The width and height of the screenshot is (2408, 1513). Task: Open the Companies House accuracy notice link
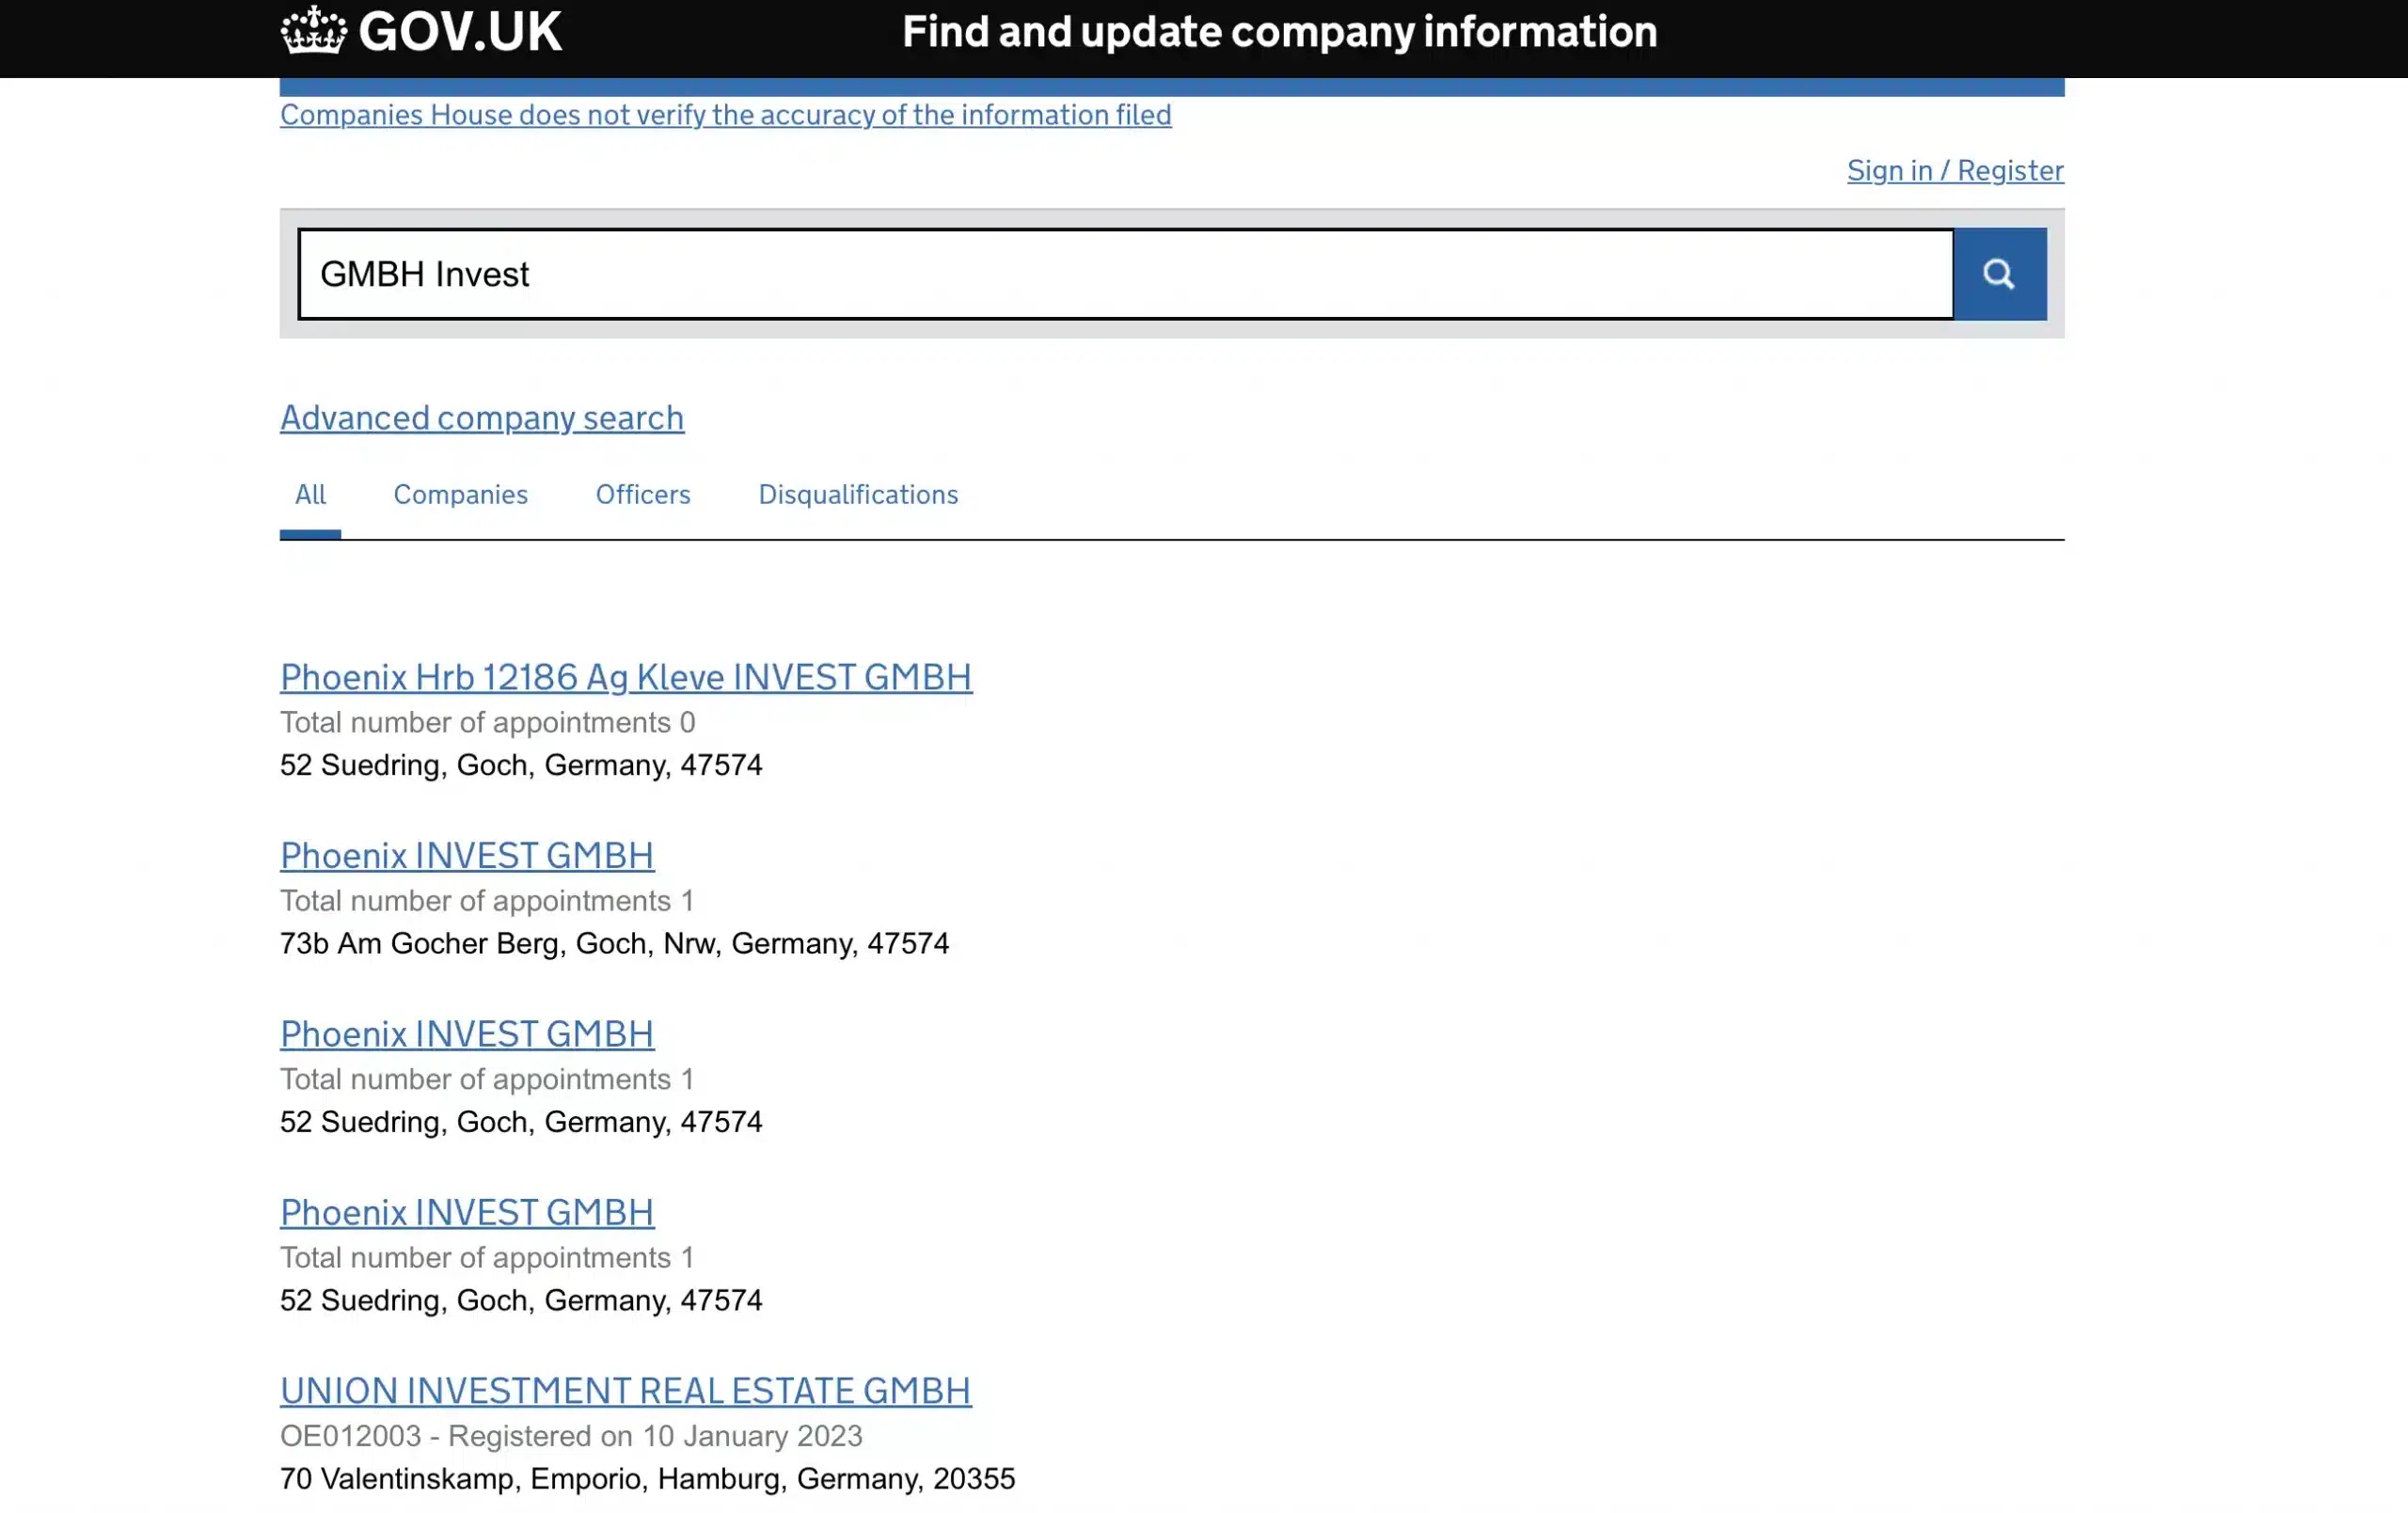(x=725, y=115)
